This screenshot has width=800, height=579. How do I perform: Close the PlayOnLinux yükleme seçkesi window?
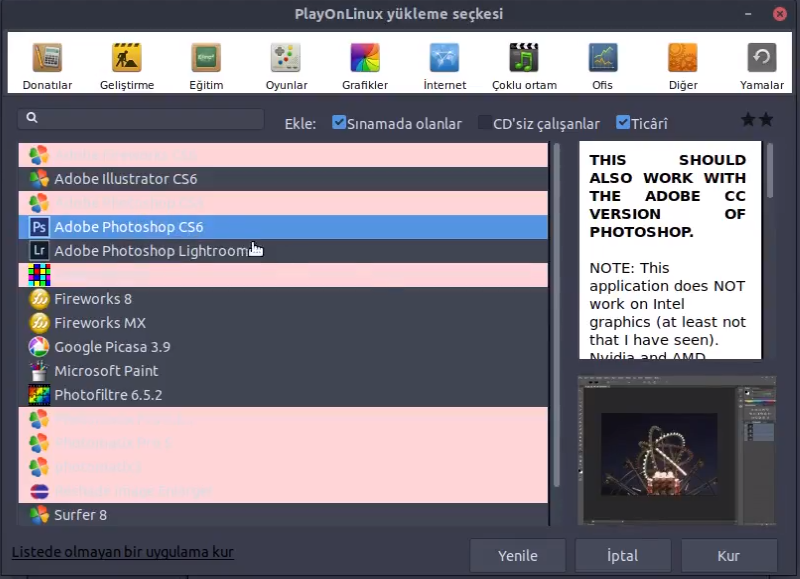780,14
